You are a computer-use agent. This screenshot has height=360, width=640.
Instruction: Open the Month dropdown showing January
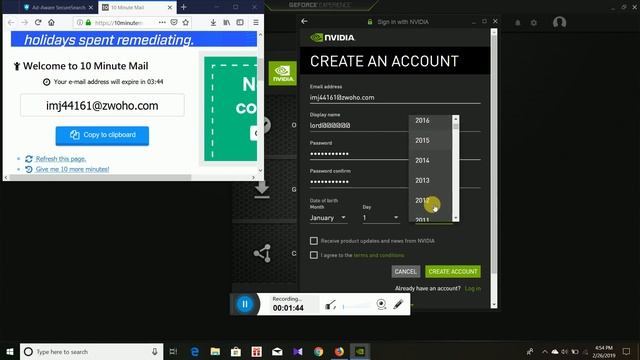(x=328, y=218)
